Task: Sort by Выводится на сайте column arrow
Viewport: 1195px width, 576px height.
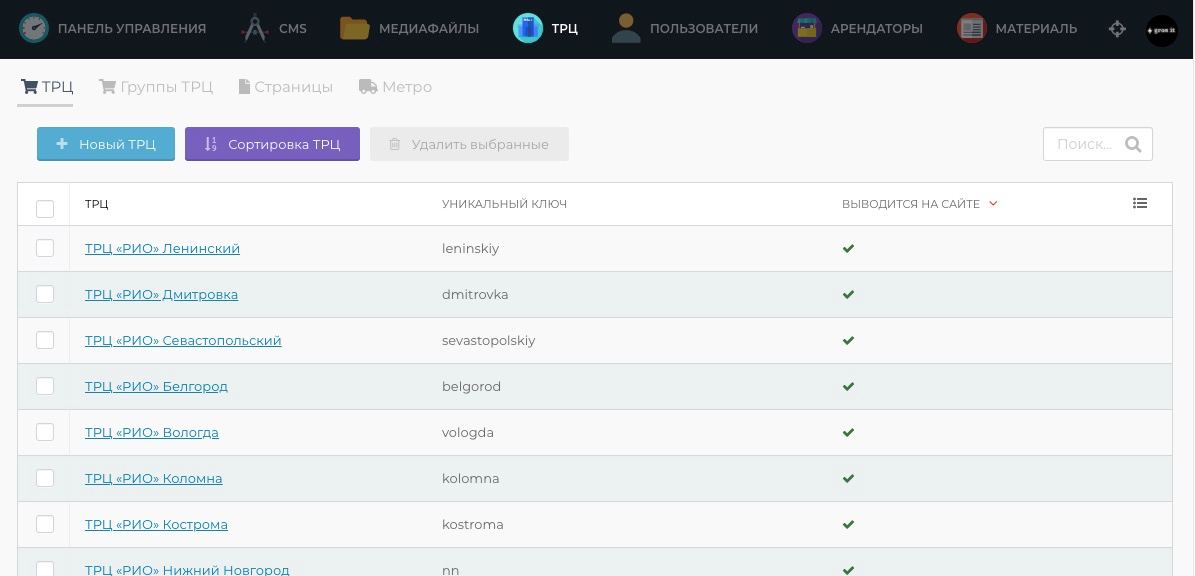Action: pyautogui.click(x=993, y=204)
